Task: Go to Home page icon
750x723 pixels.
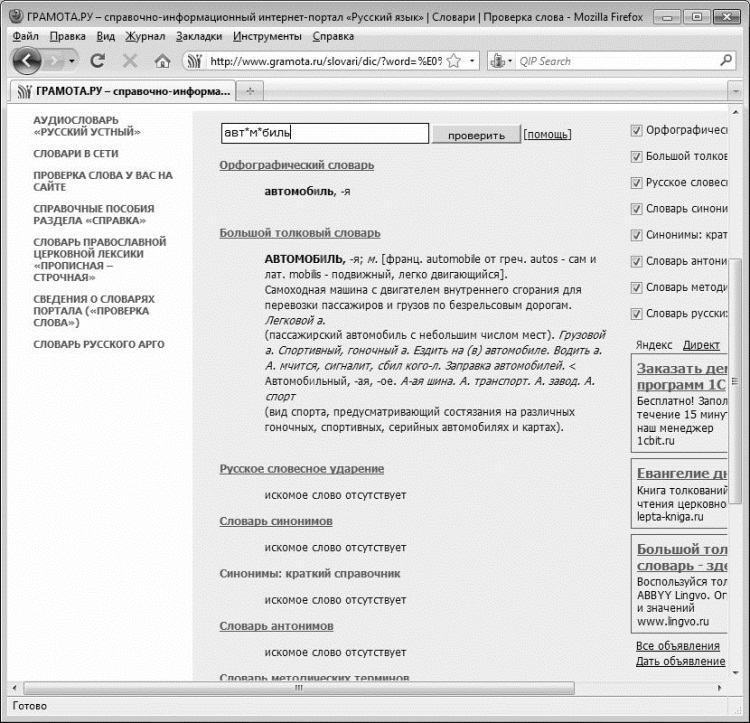Action: tap(162, 61)
